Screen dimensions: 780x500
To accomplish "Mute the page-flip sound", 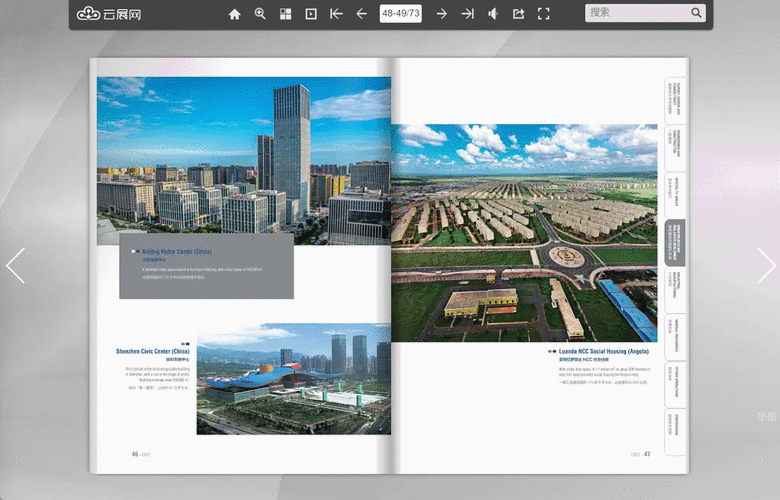I will tap(493, 14).
